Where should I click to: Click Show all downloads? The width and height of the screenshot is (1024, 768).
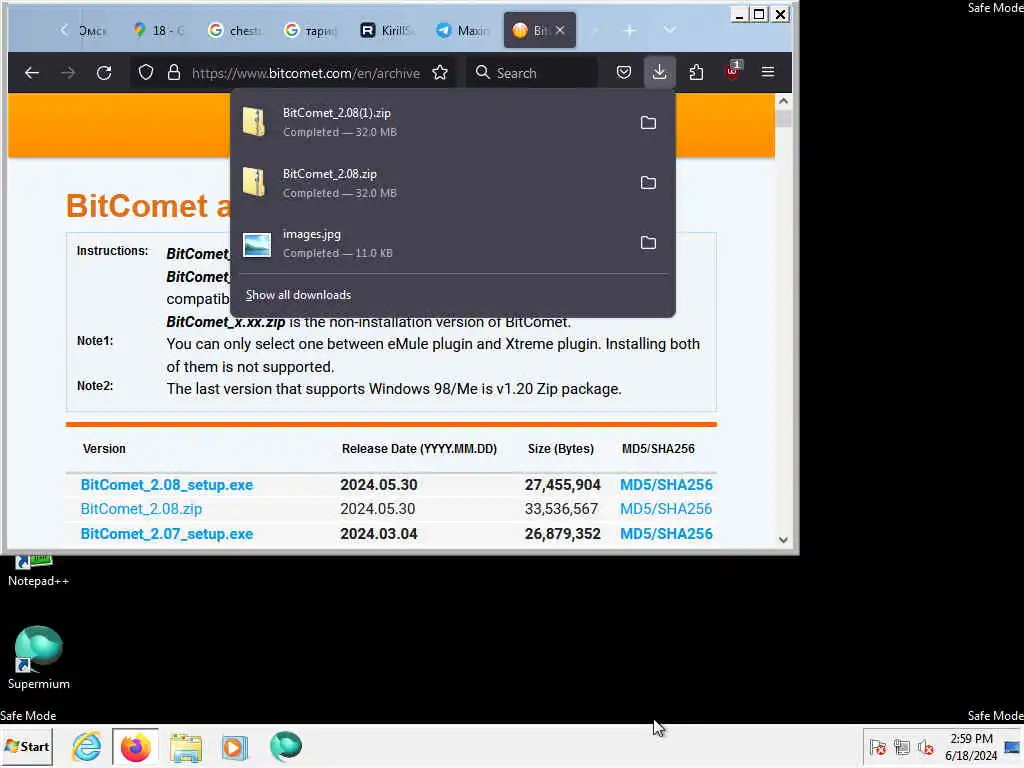click(x=298, y=295)
